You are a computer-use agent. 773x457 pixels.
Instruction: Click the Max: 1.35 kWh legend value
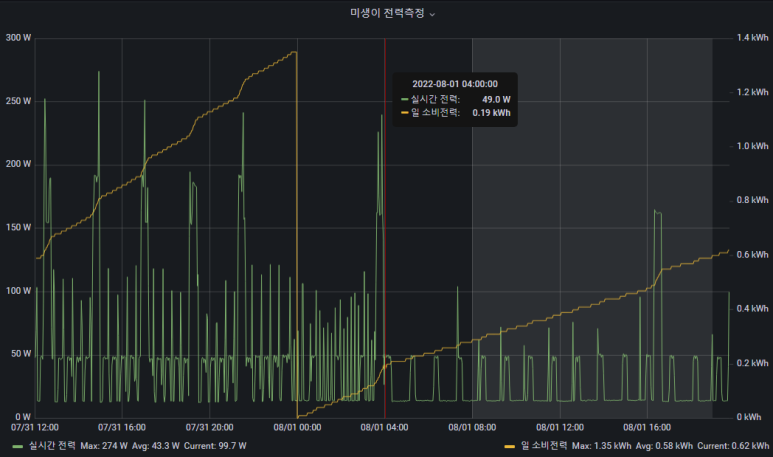[x=601, y=446]
